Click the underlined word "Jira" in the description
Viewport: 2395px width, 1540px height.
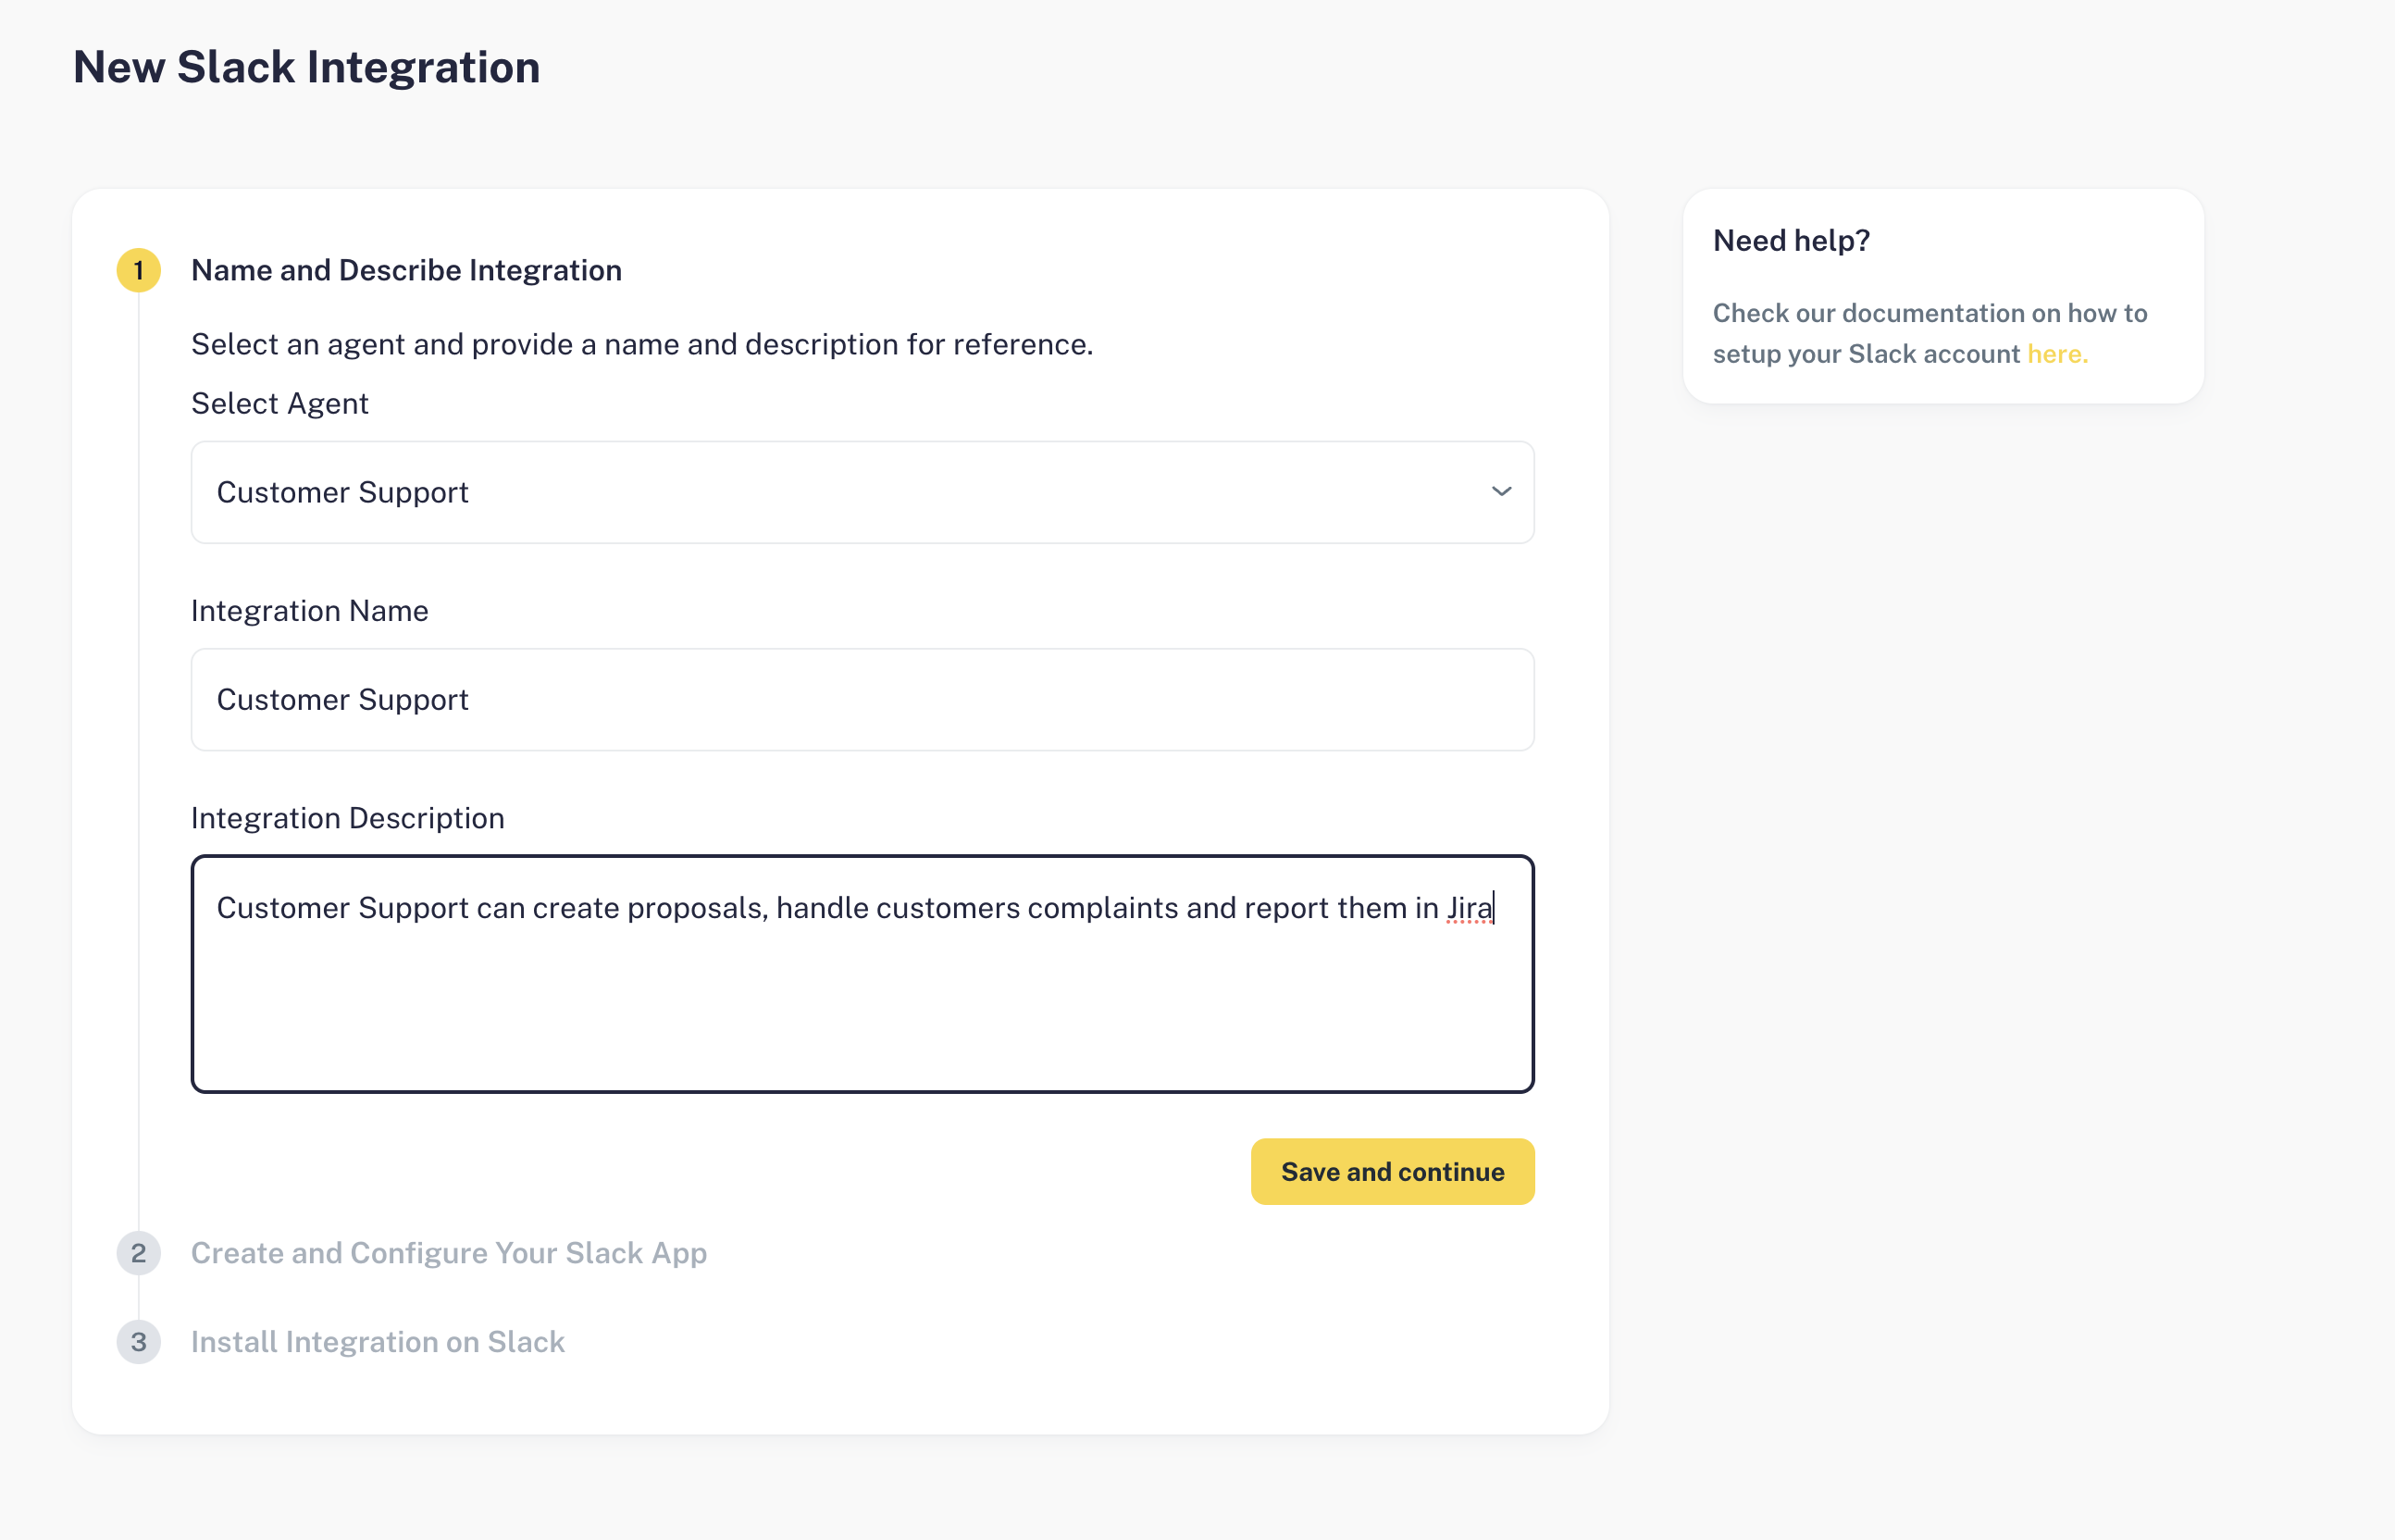(1468, 908)
